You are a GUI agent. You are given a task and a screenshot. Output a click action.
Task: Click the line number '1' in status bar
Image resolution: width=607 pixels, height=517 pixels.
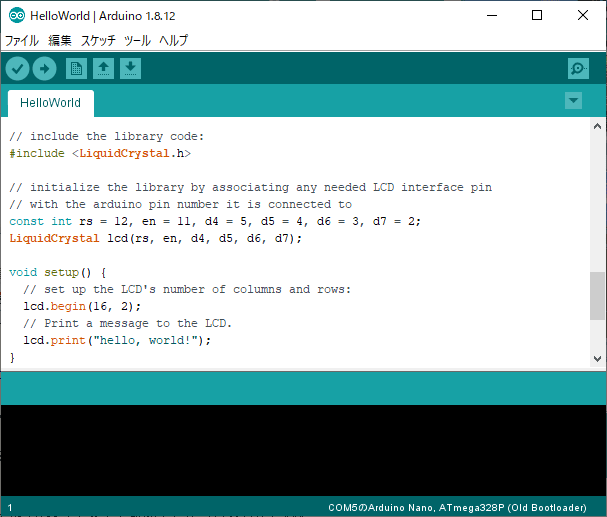pyautogui.click(x=10, y=508)
